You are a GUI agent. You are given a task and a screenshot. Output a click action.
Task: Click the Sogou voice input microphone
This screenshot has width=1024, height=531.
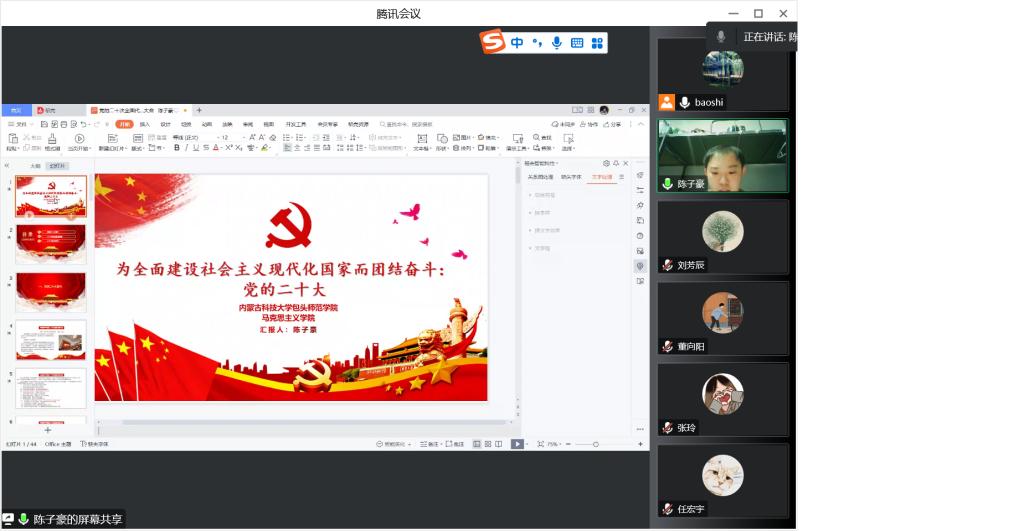(x=557, y=43)
